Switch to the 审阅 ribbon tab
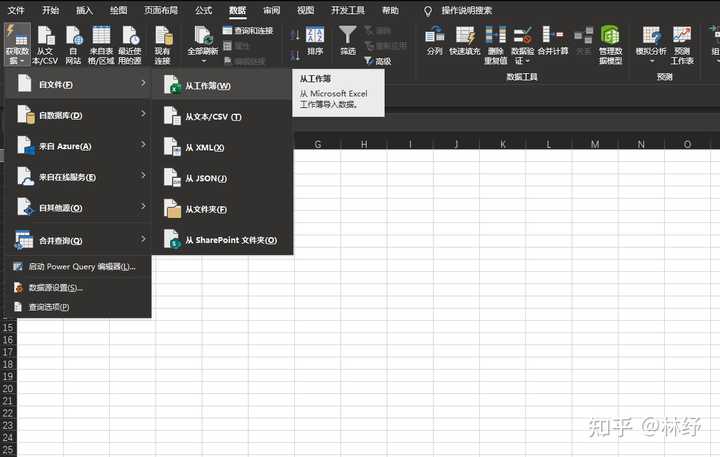The image size is (720, 457). (x=271, y=10)
